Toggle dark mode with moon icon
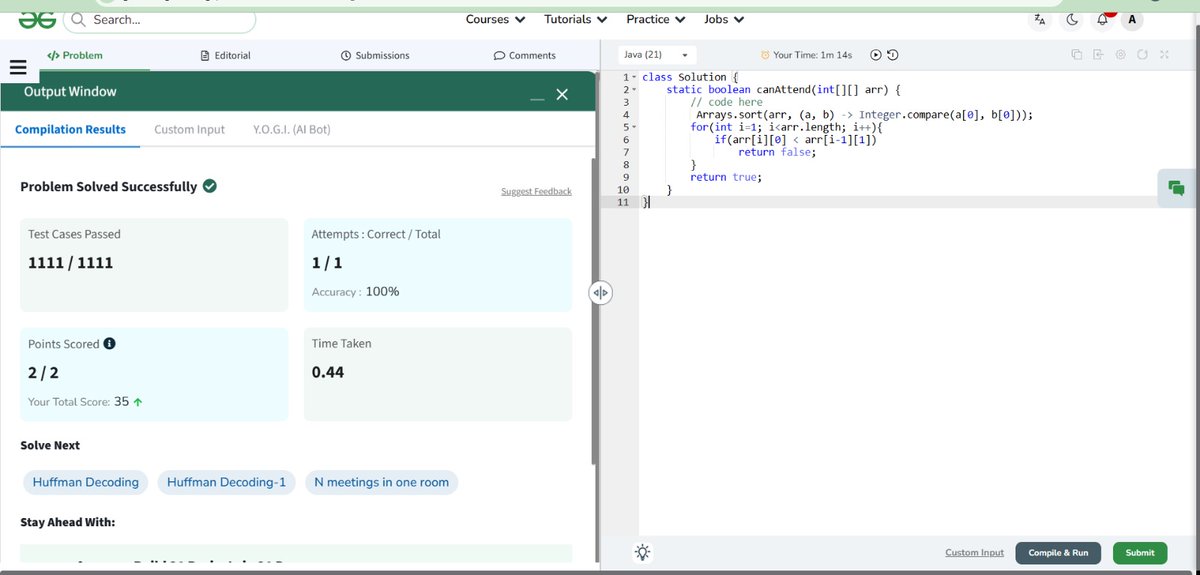Viewport: 1200px width, 575px height. 1072,19
